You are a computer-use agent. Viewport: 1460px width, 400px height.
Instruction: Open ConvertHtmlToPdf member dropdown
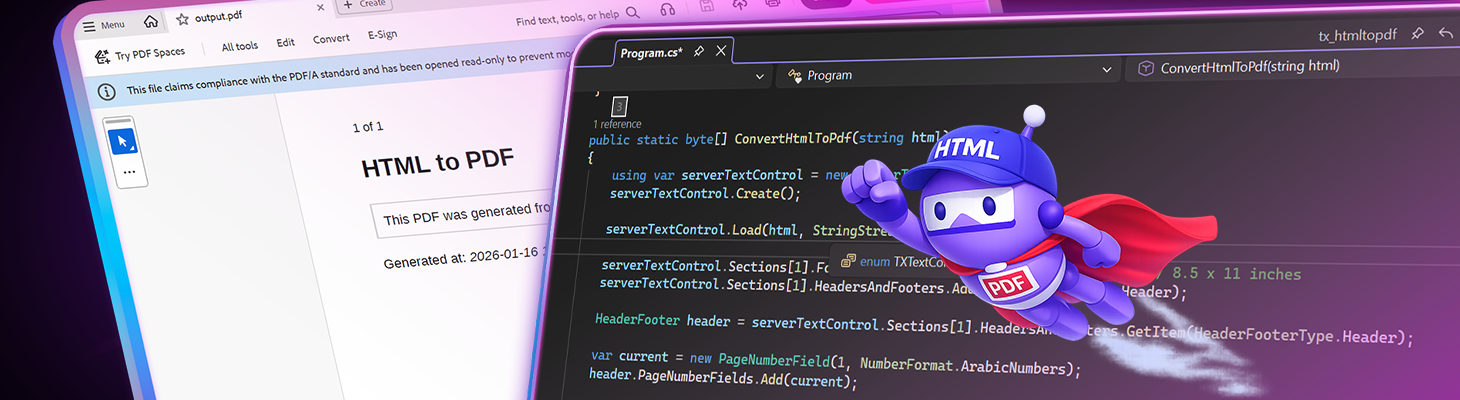point(1290,67)
